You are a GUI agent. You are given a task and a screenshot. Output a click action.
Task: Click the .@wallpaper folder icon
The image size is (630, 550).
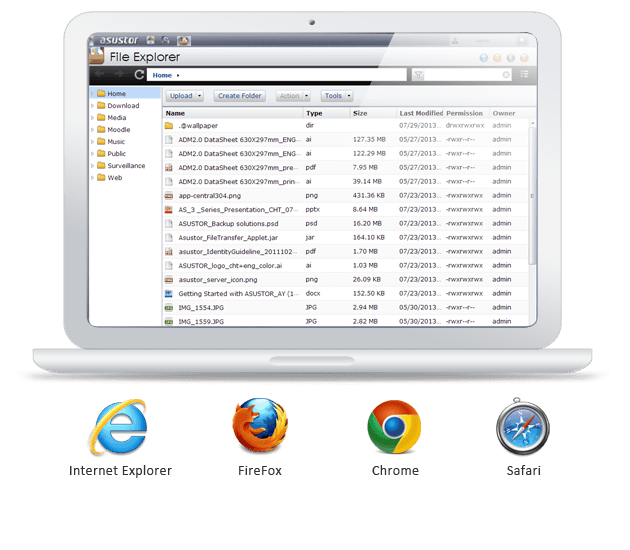[x=169, y=126]
